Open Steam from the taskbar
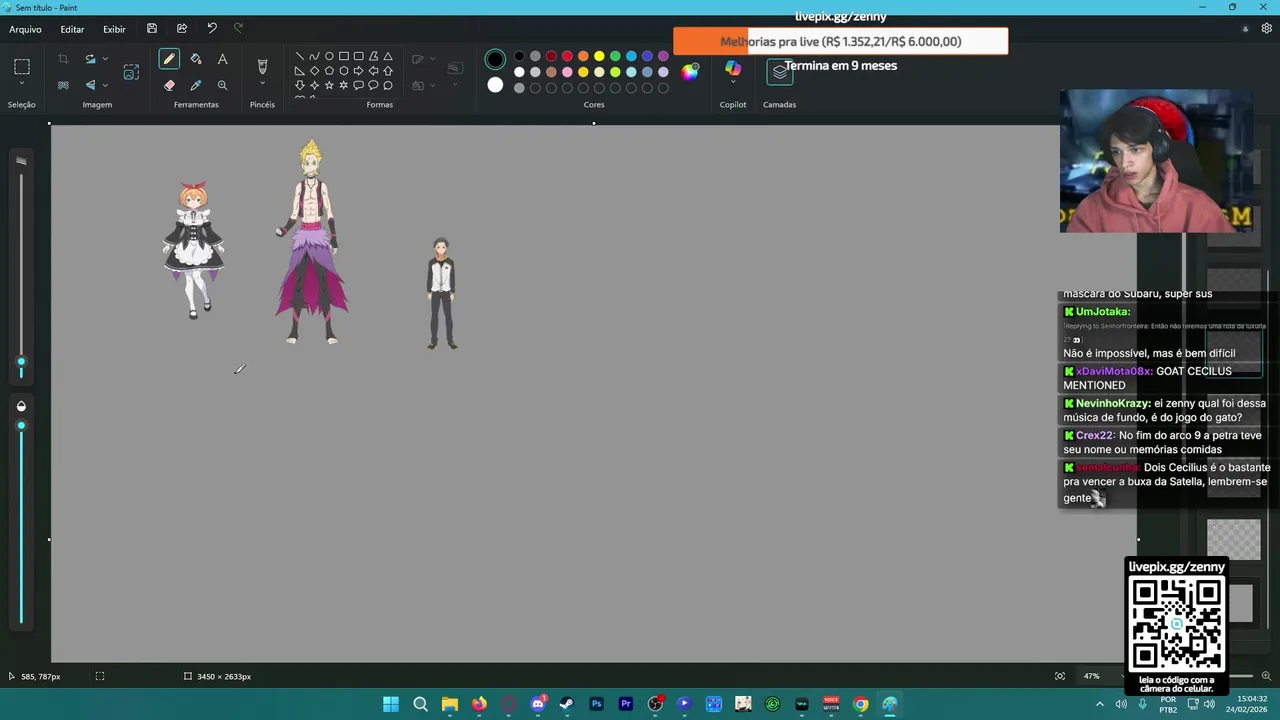Viewport: 1280px width, 720px height. point(567,704)
